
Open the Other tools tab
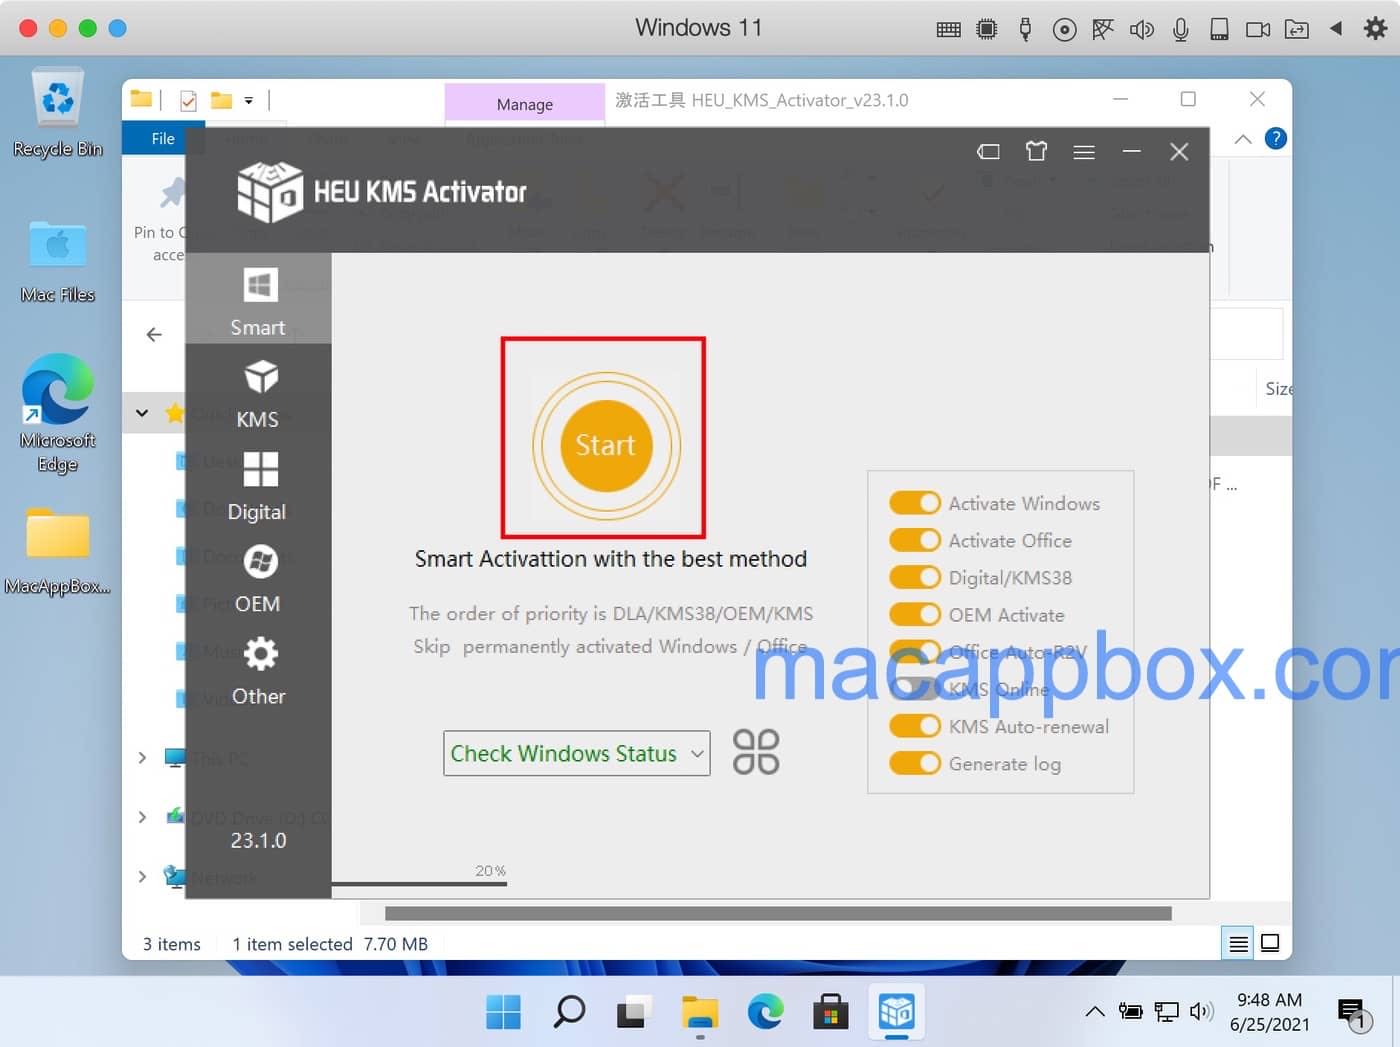[258, 670]
